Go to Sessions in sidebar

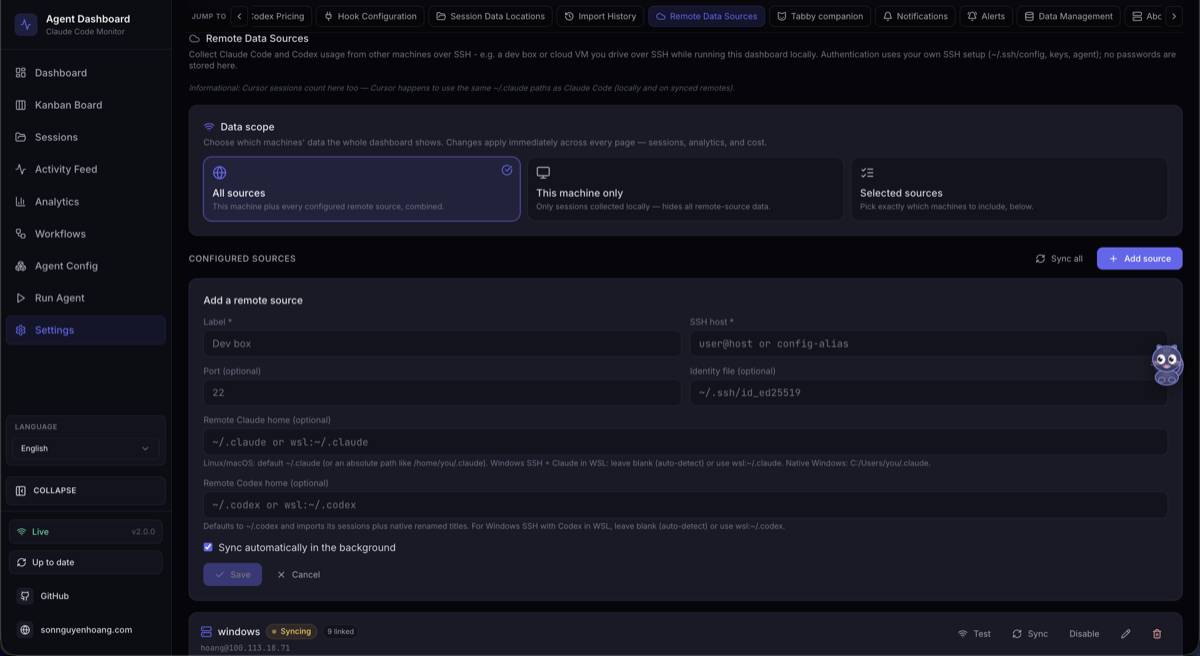pos(85,137)
